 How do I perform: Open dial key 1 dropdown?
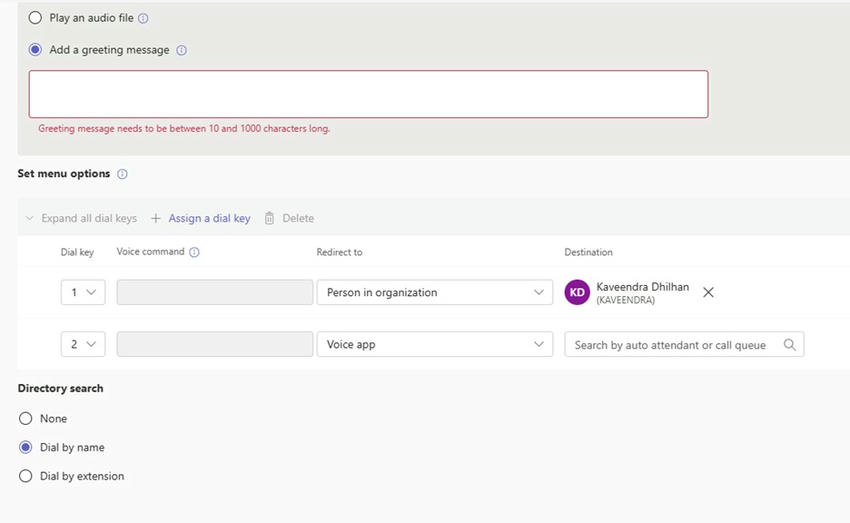pyautogui.click(x=82, y=292)
